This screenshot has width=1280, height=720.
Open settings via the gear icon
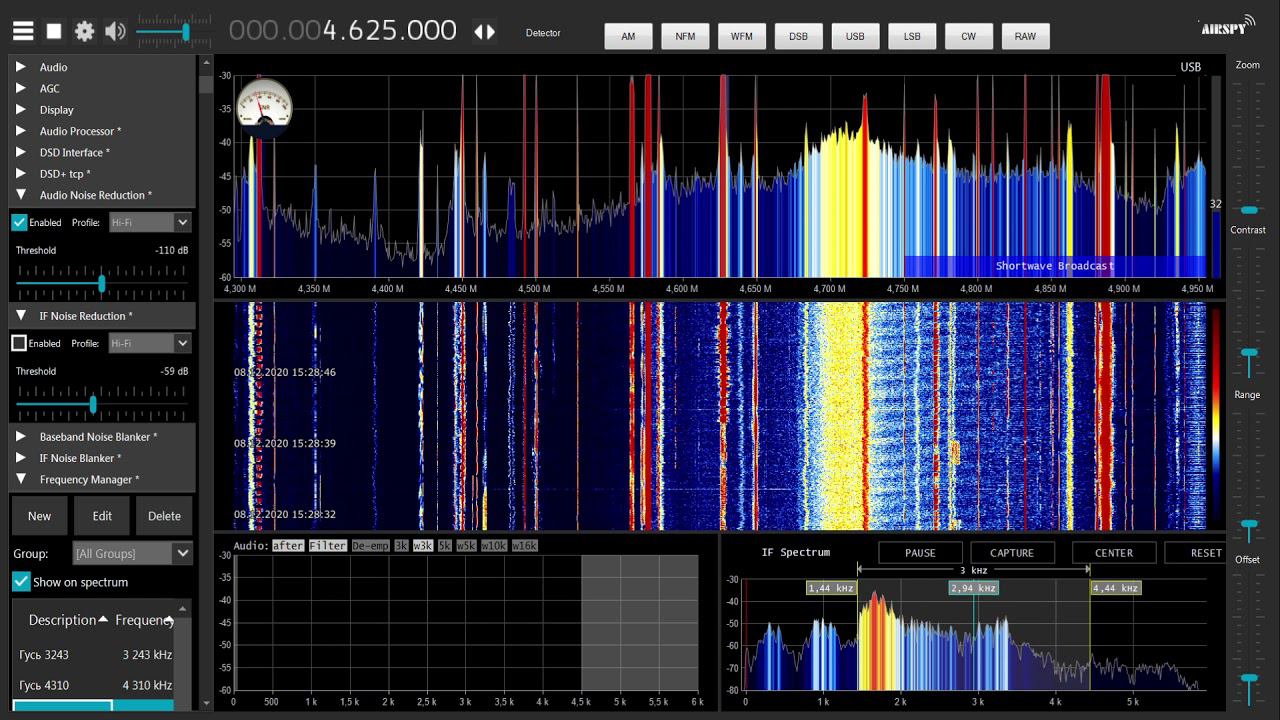coord(85,31)
